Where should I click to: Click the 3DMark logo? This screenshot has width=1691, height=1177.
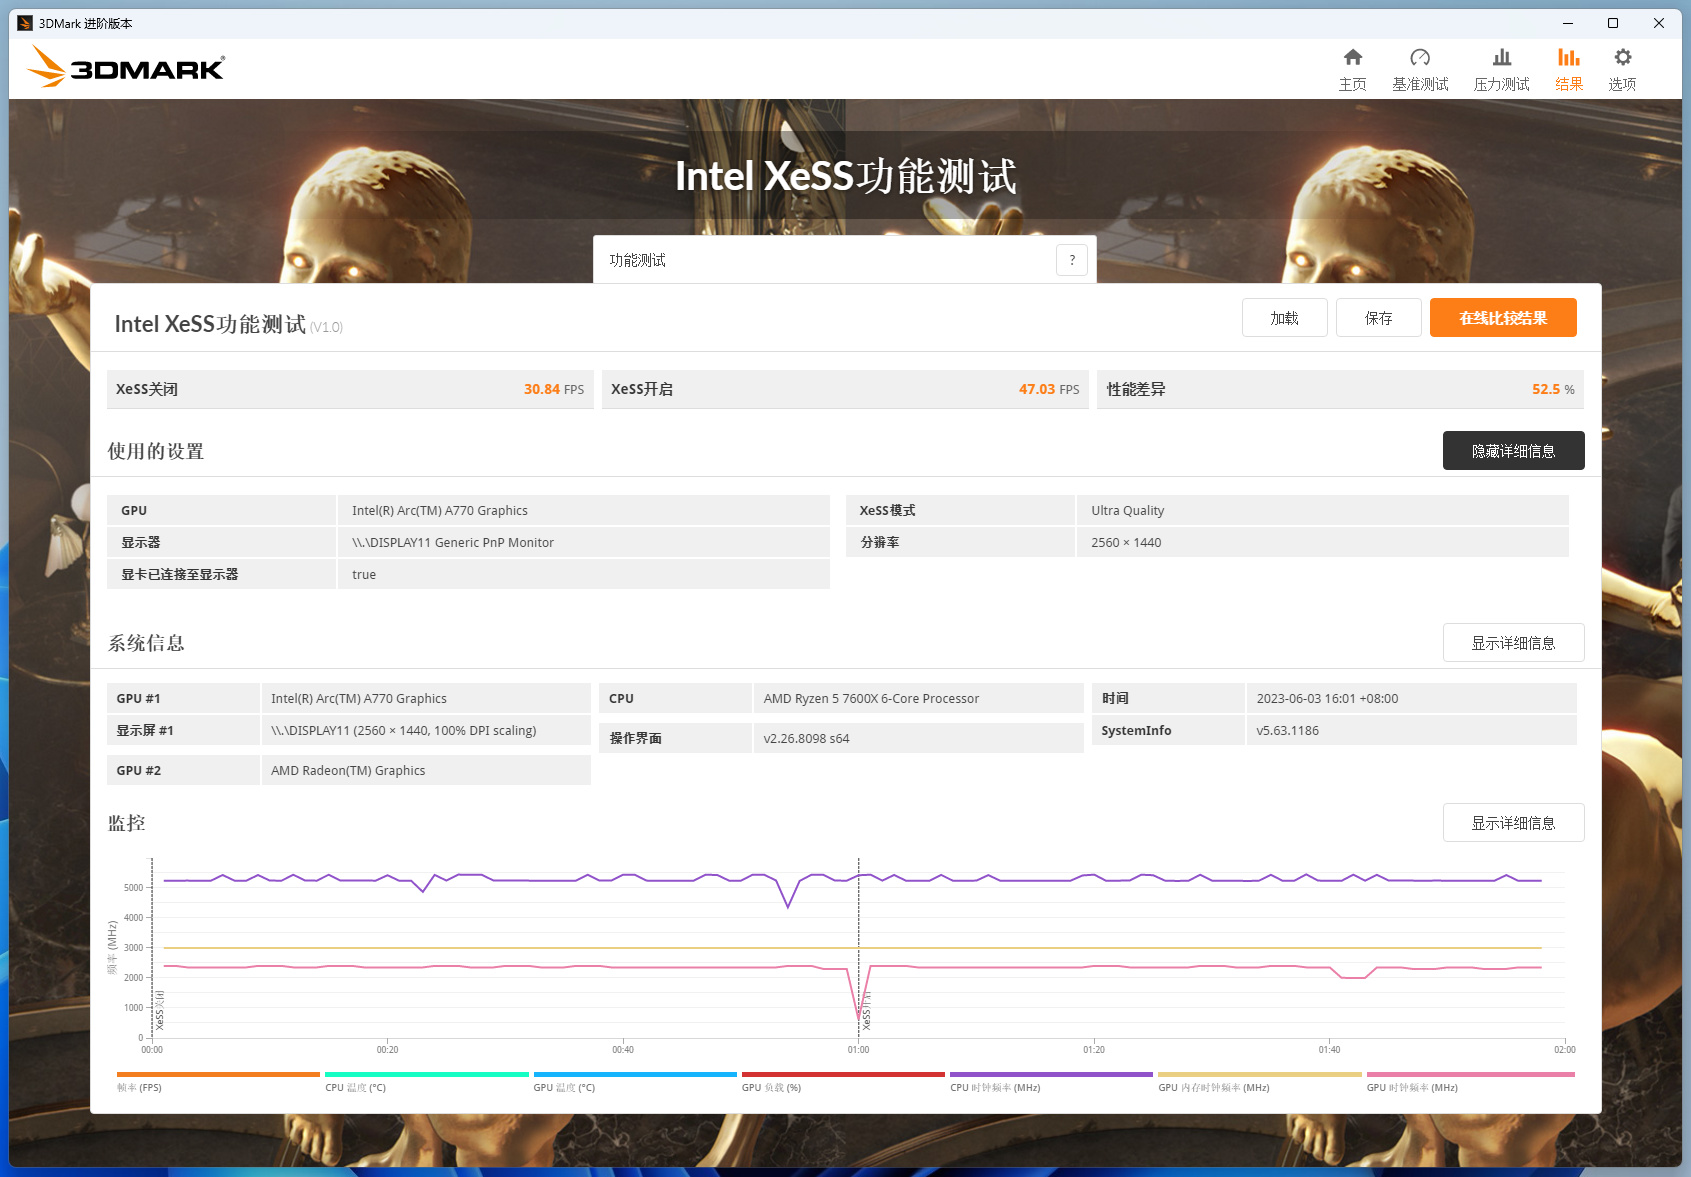click(x=126, y=67)
